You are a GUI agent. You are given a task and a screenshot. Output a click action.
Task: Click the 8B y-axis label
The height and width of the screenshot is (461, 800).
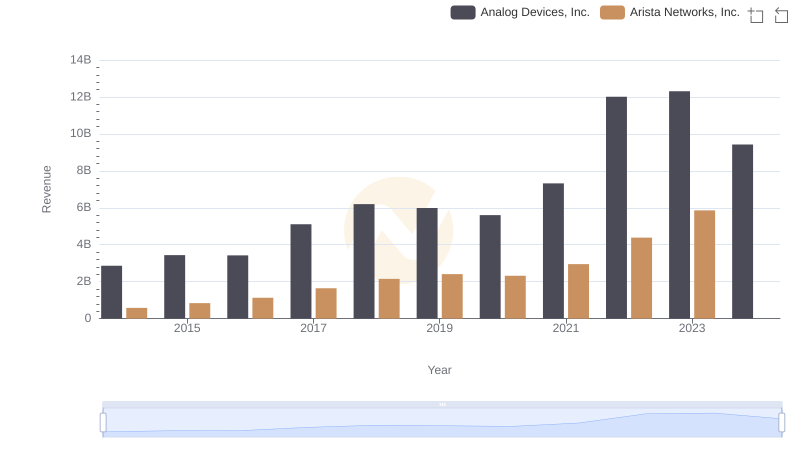pos(84,170)
